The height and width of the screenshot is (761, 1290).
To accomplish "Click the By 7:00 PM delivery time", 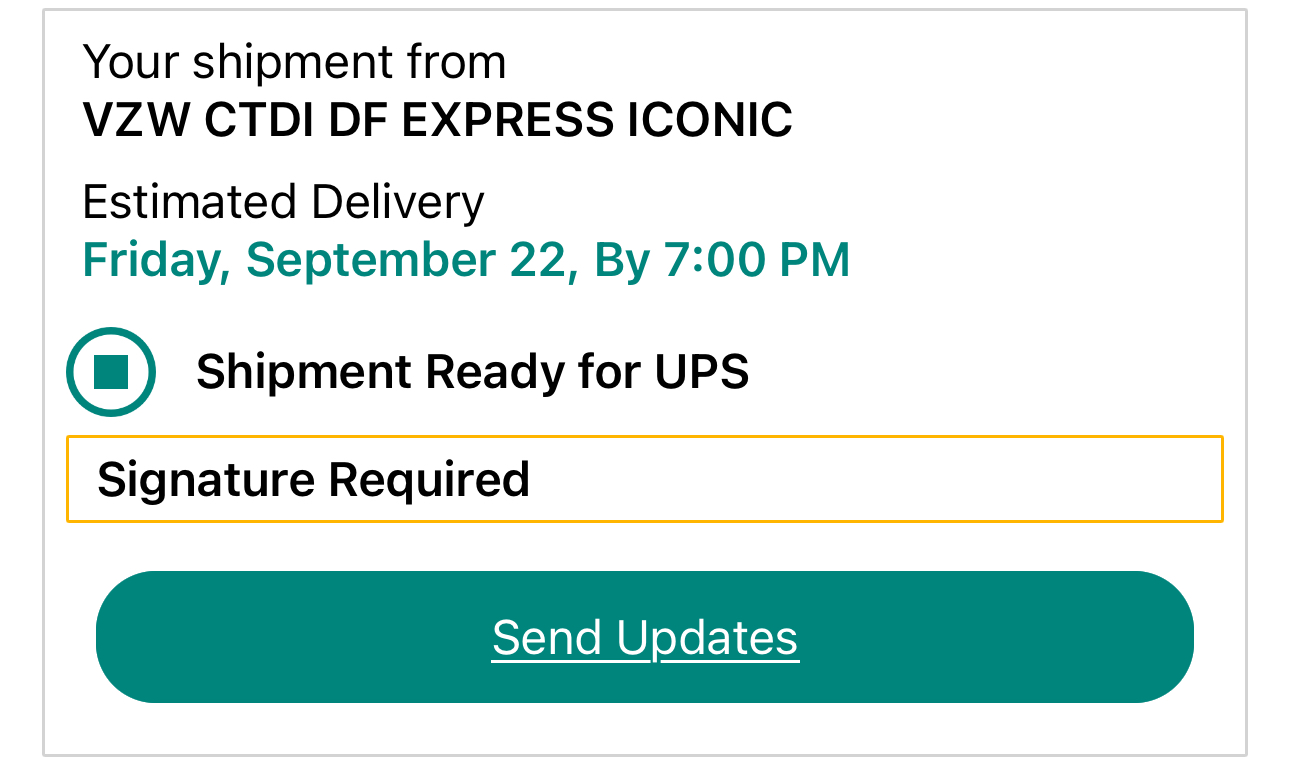I will tap(722, 259).
